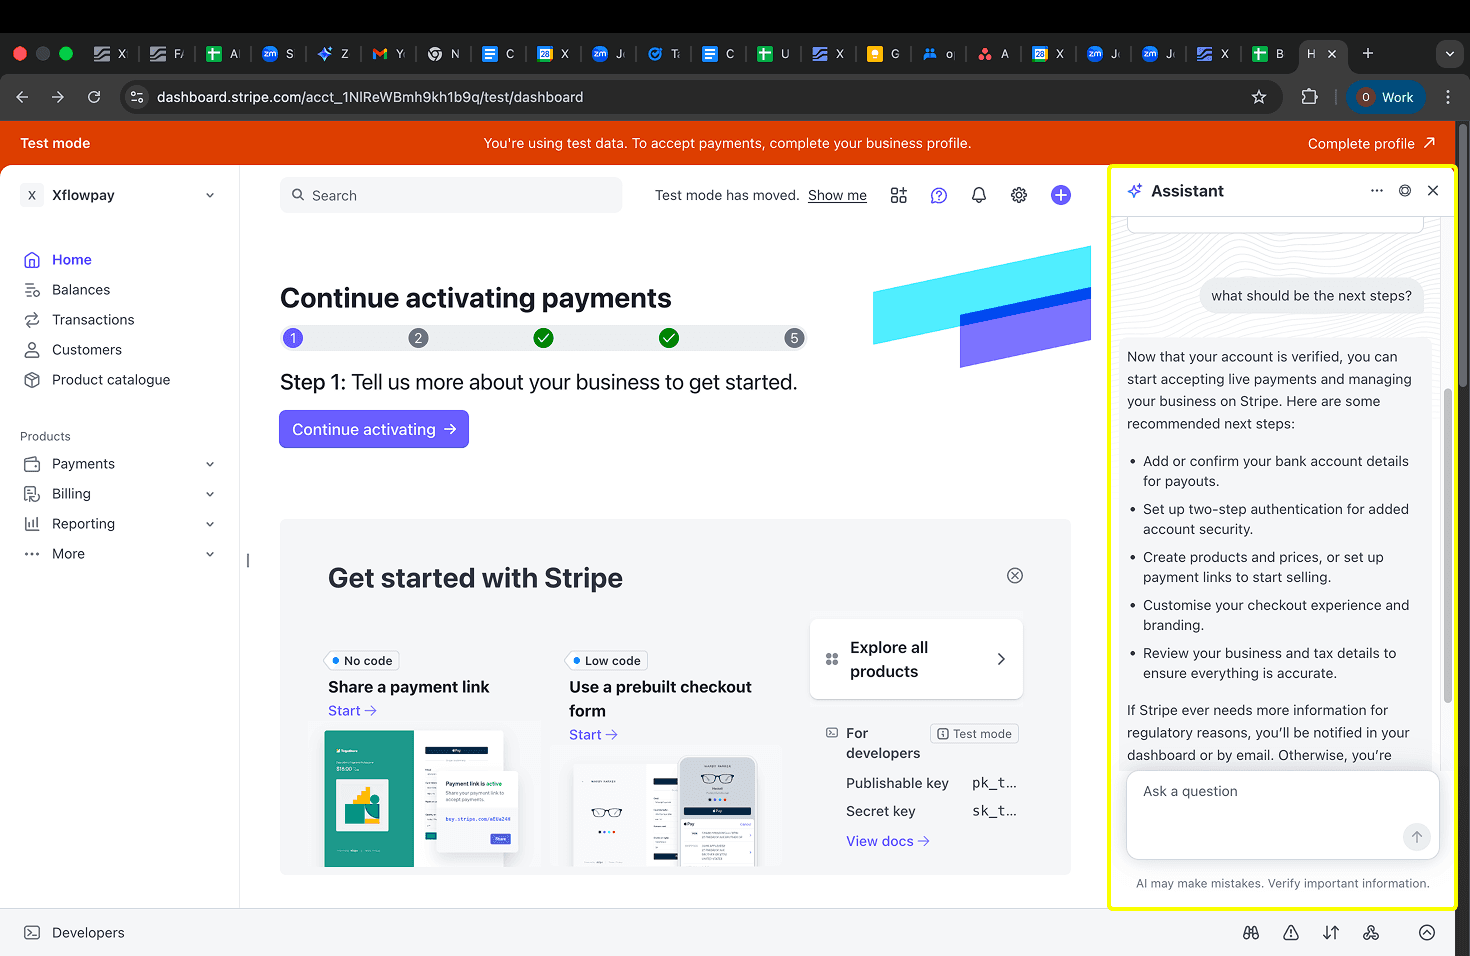Open the notifications bell

pos(979,196)
